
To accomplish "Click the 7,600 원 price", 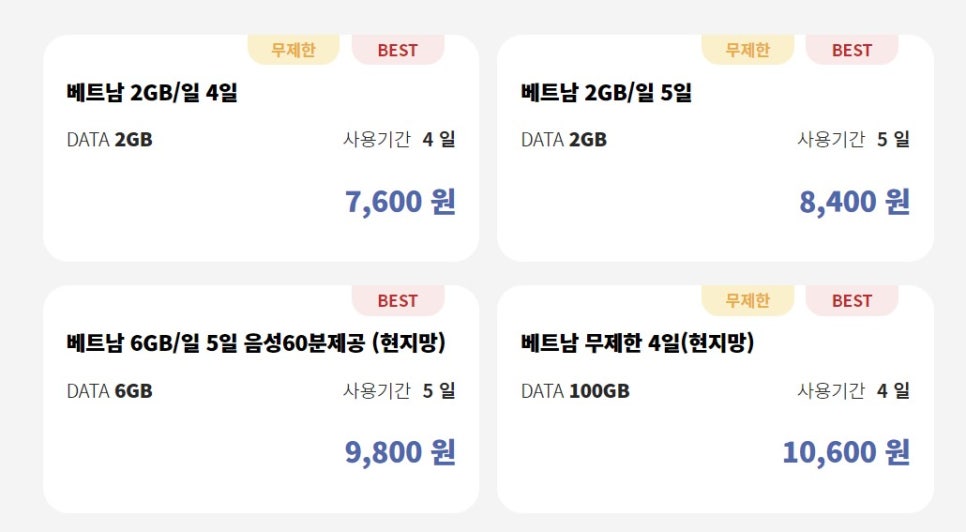I will 400,201.
